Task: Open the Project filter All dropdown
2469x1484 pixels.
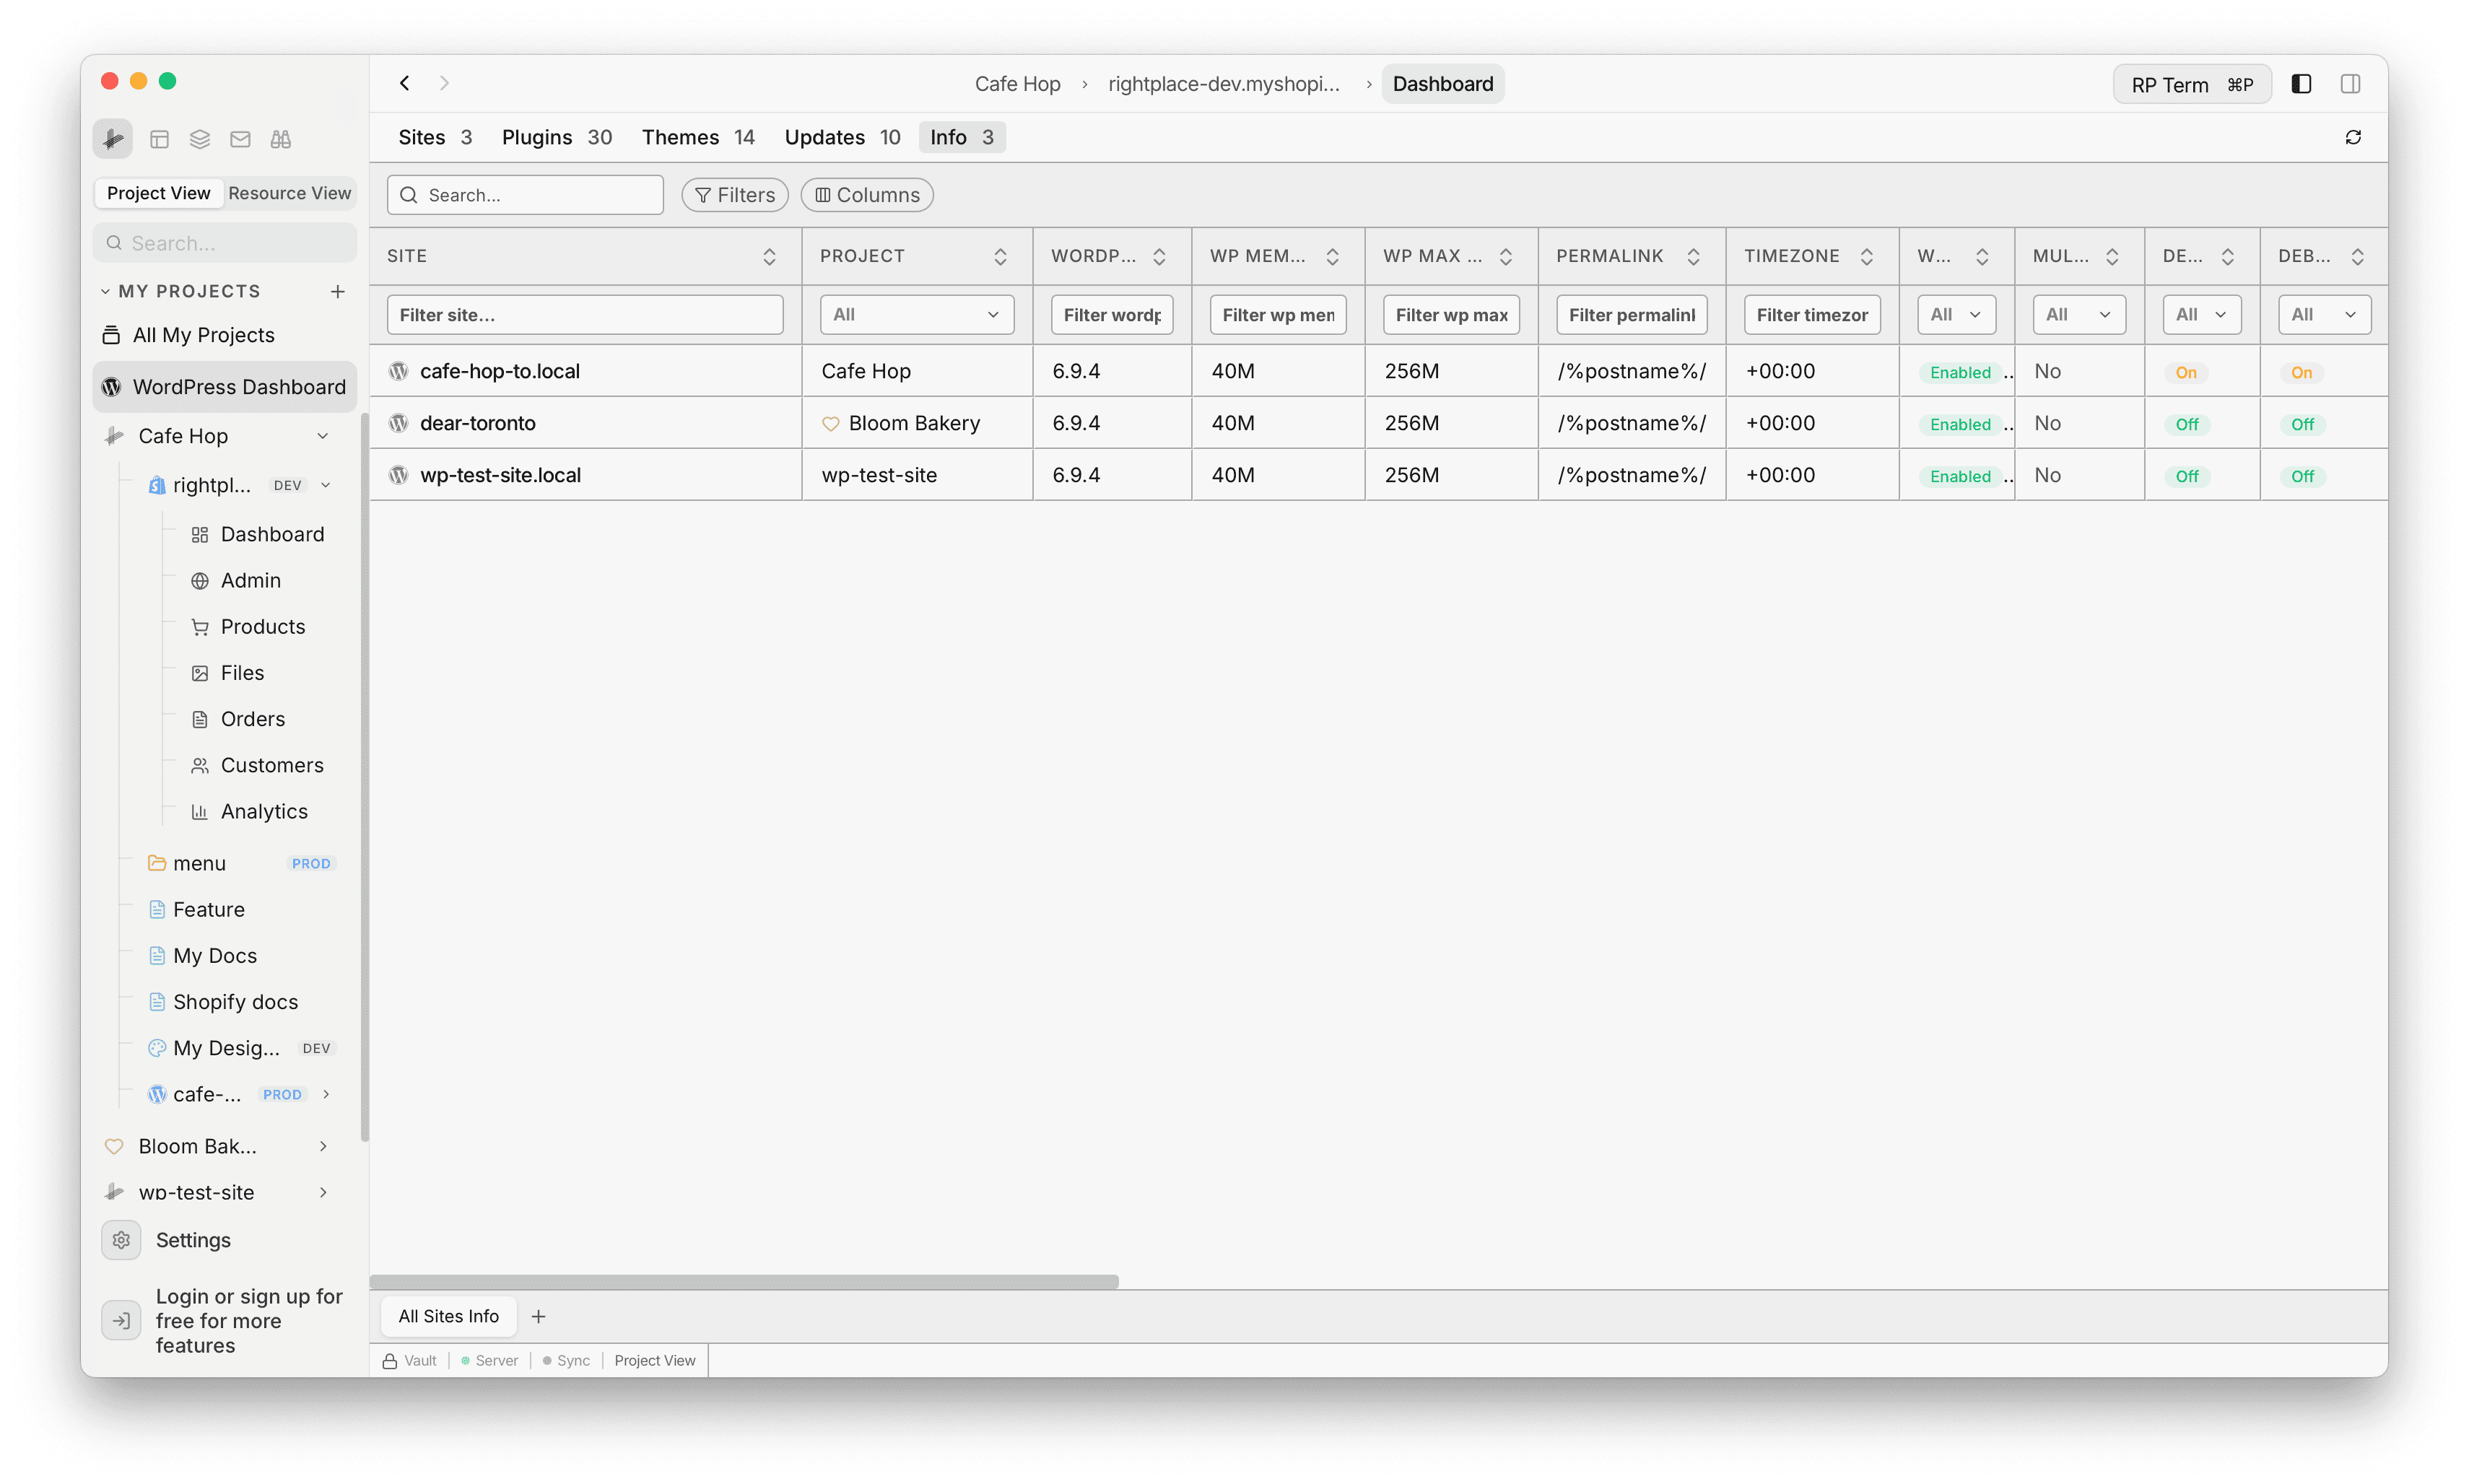Action: pos(915,314)
